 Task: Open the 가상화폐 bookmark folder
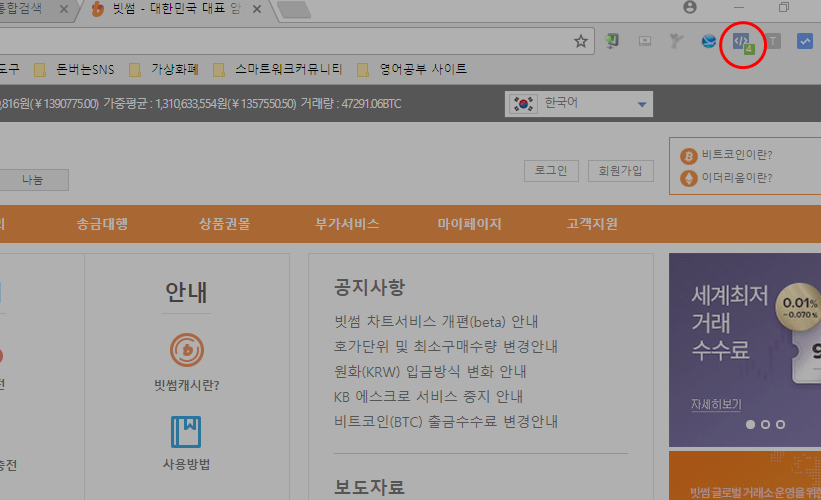[x=164, y=69]
